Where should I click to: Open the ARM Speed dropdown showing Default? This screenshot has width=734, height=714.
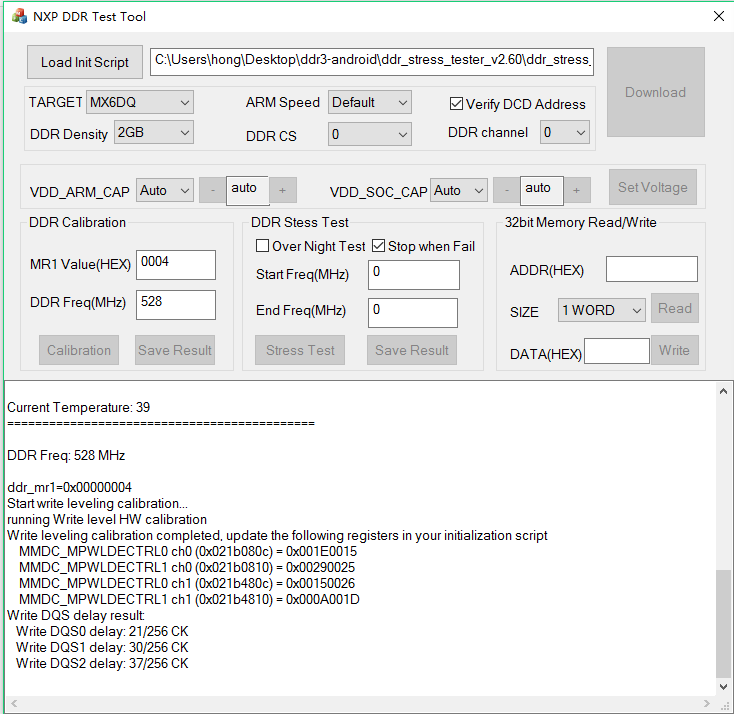pyautogui.click(x=369, y=103)
